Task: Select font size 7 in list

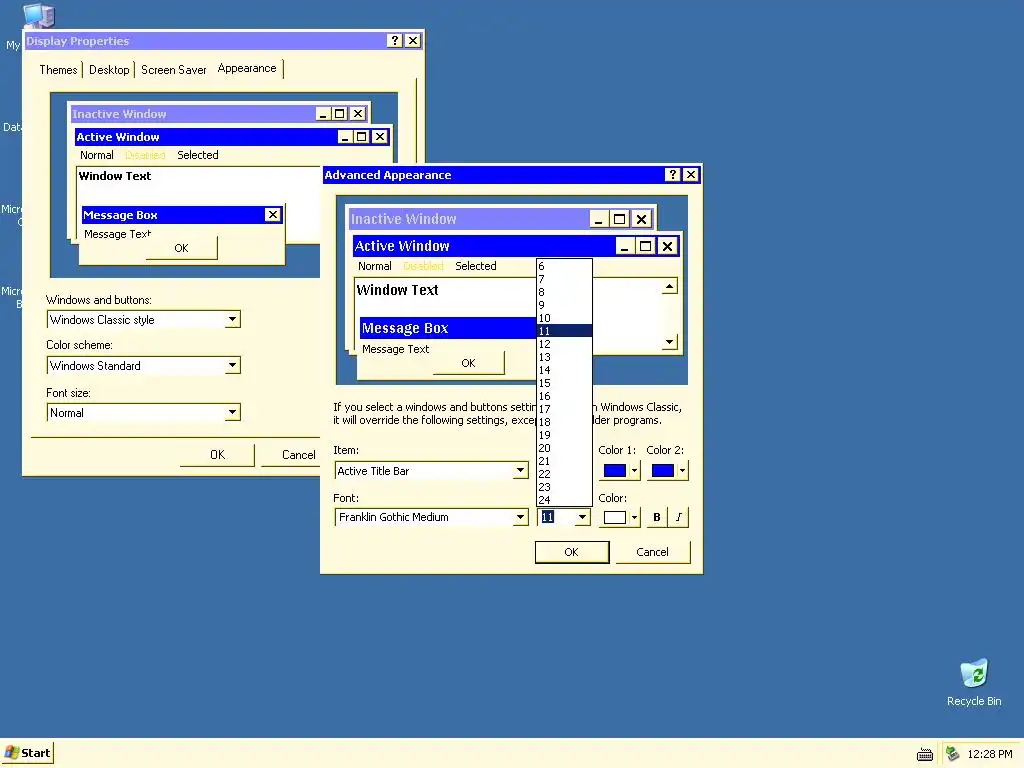Action: (564, 280)
